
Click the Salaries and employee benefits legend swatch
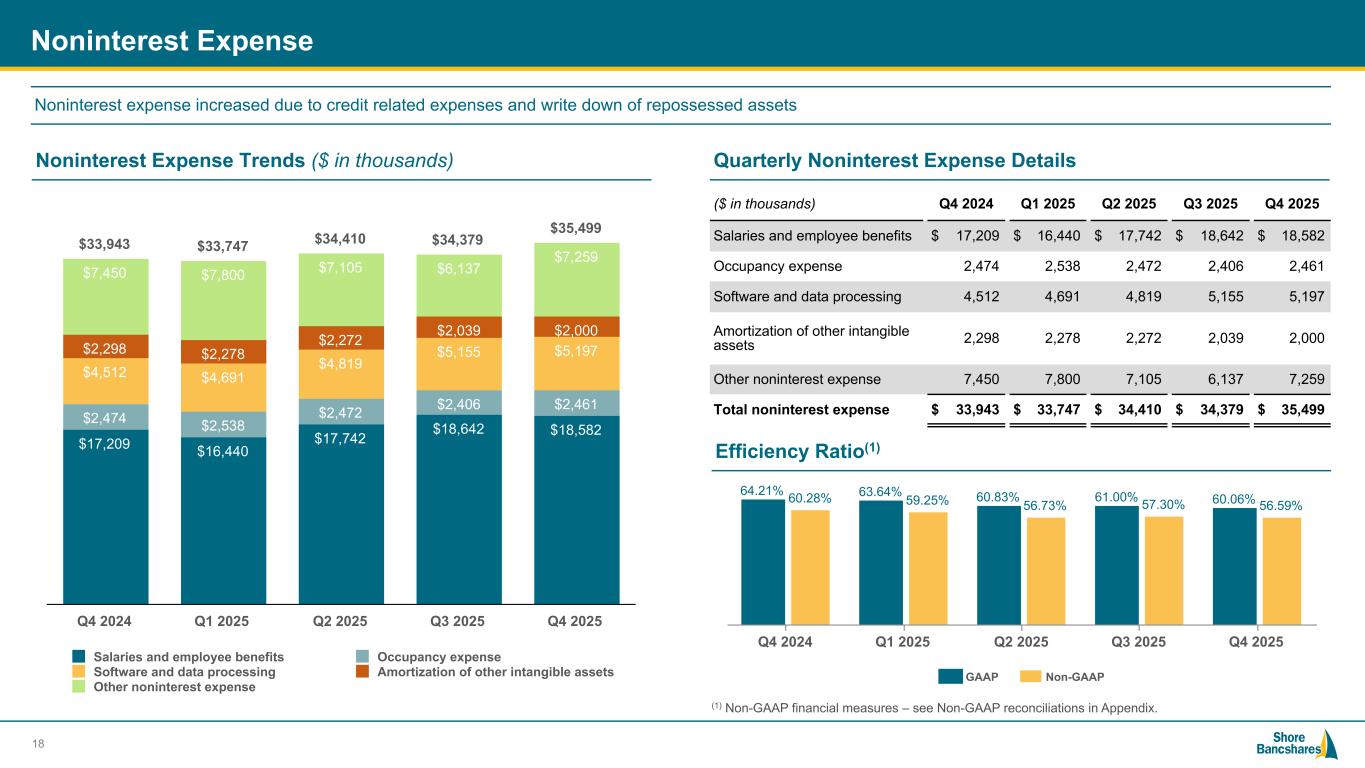click(79, 657)
